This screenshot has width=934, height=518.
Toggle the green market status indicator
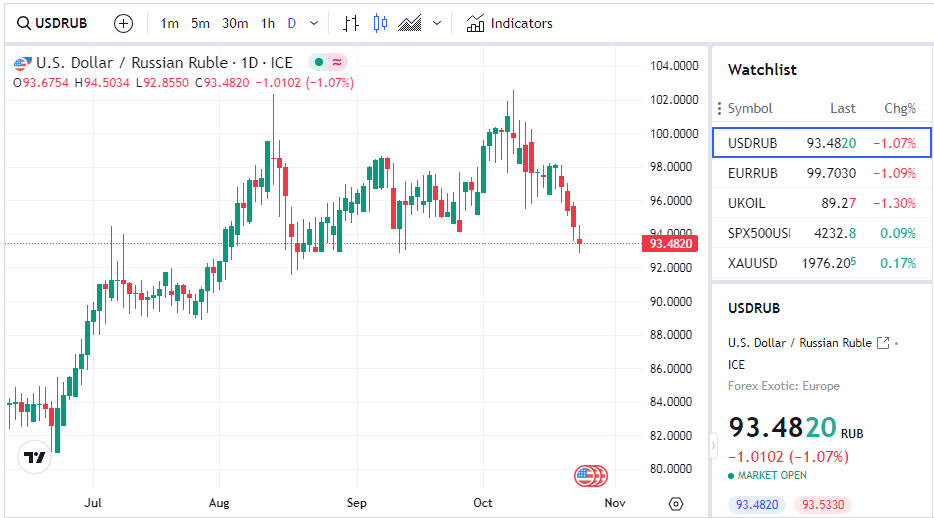pos(318,62)
